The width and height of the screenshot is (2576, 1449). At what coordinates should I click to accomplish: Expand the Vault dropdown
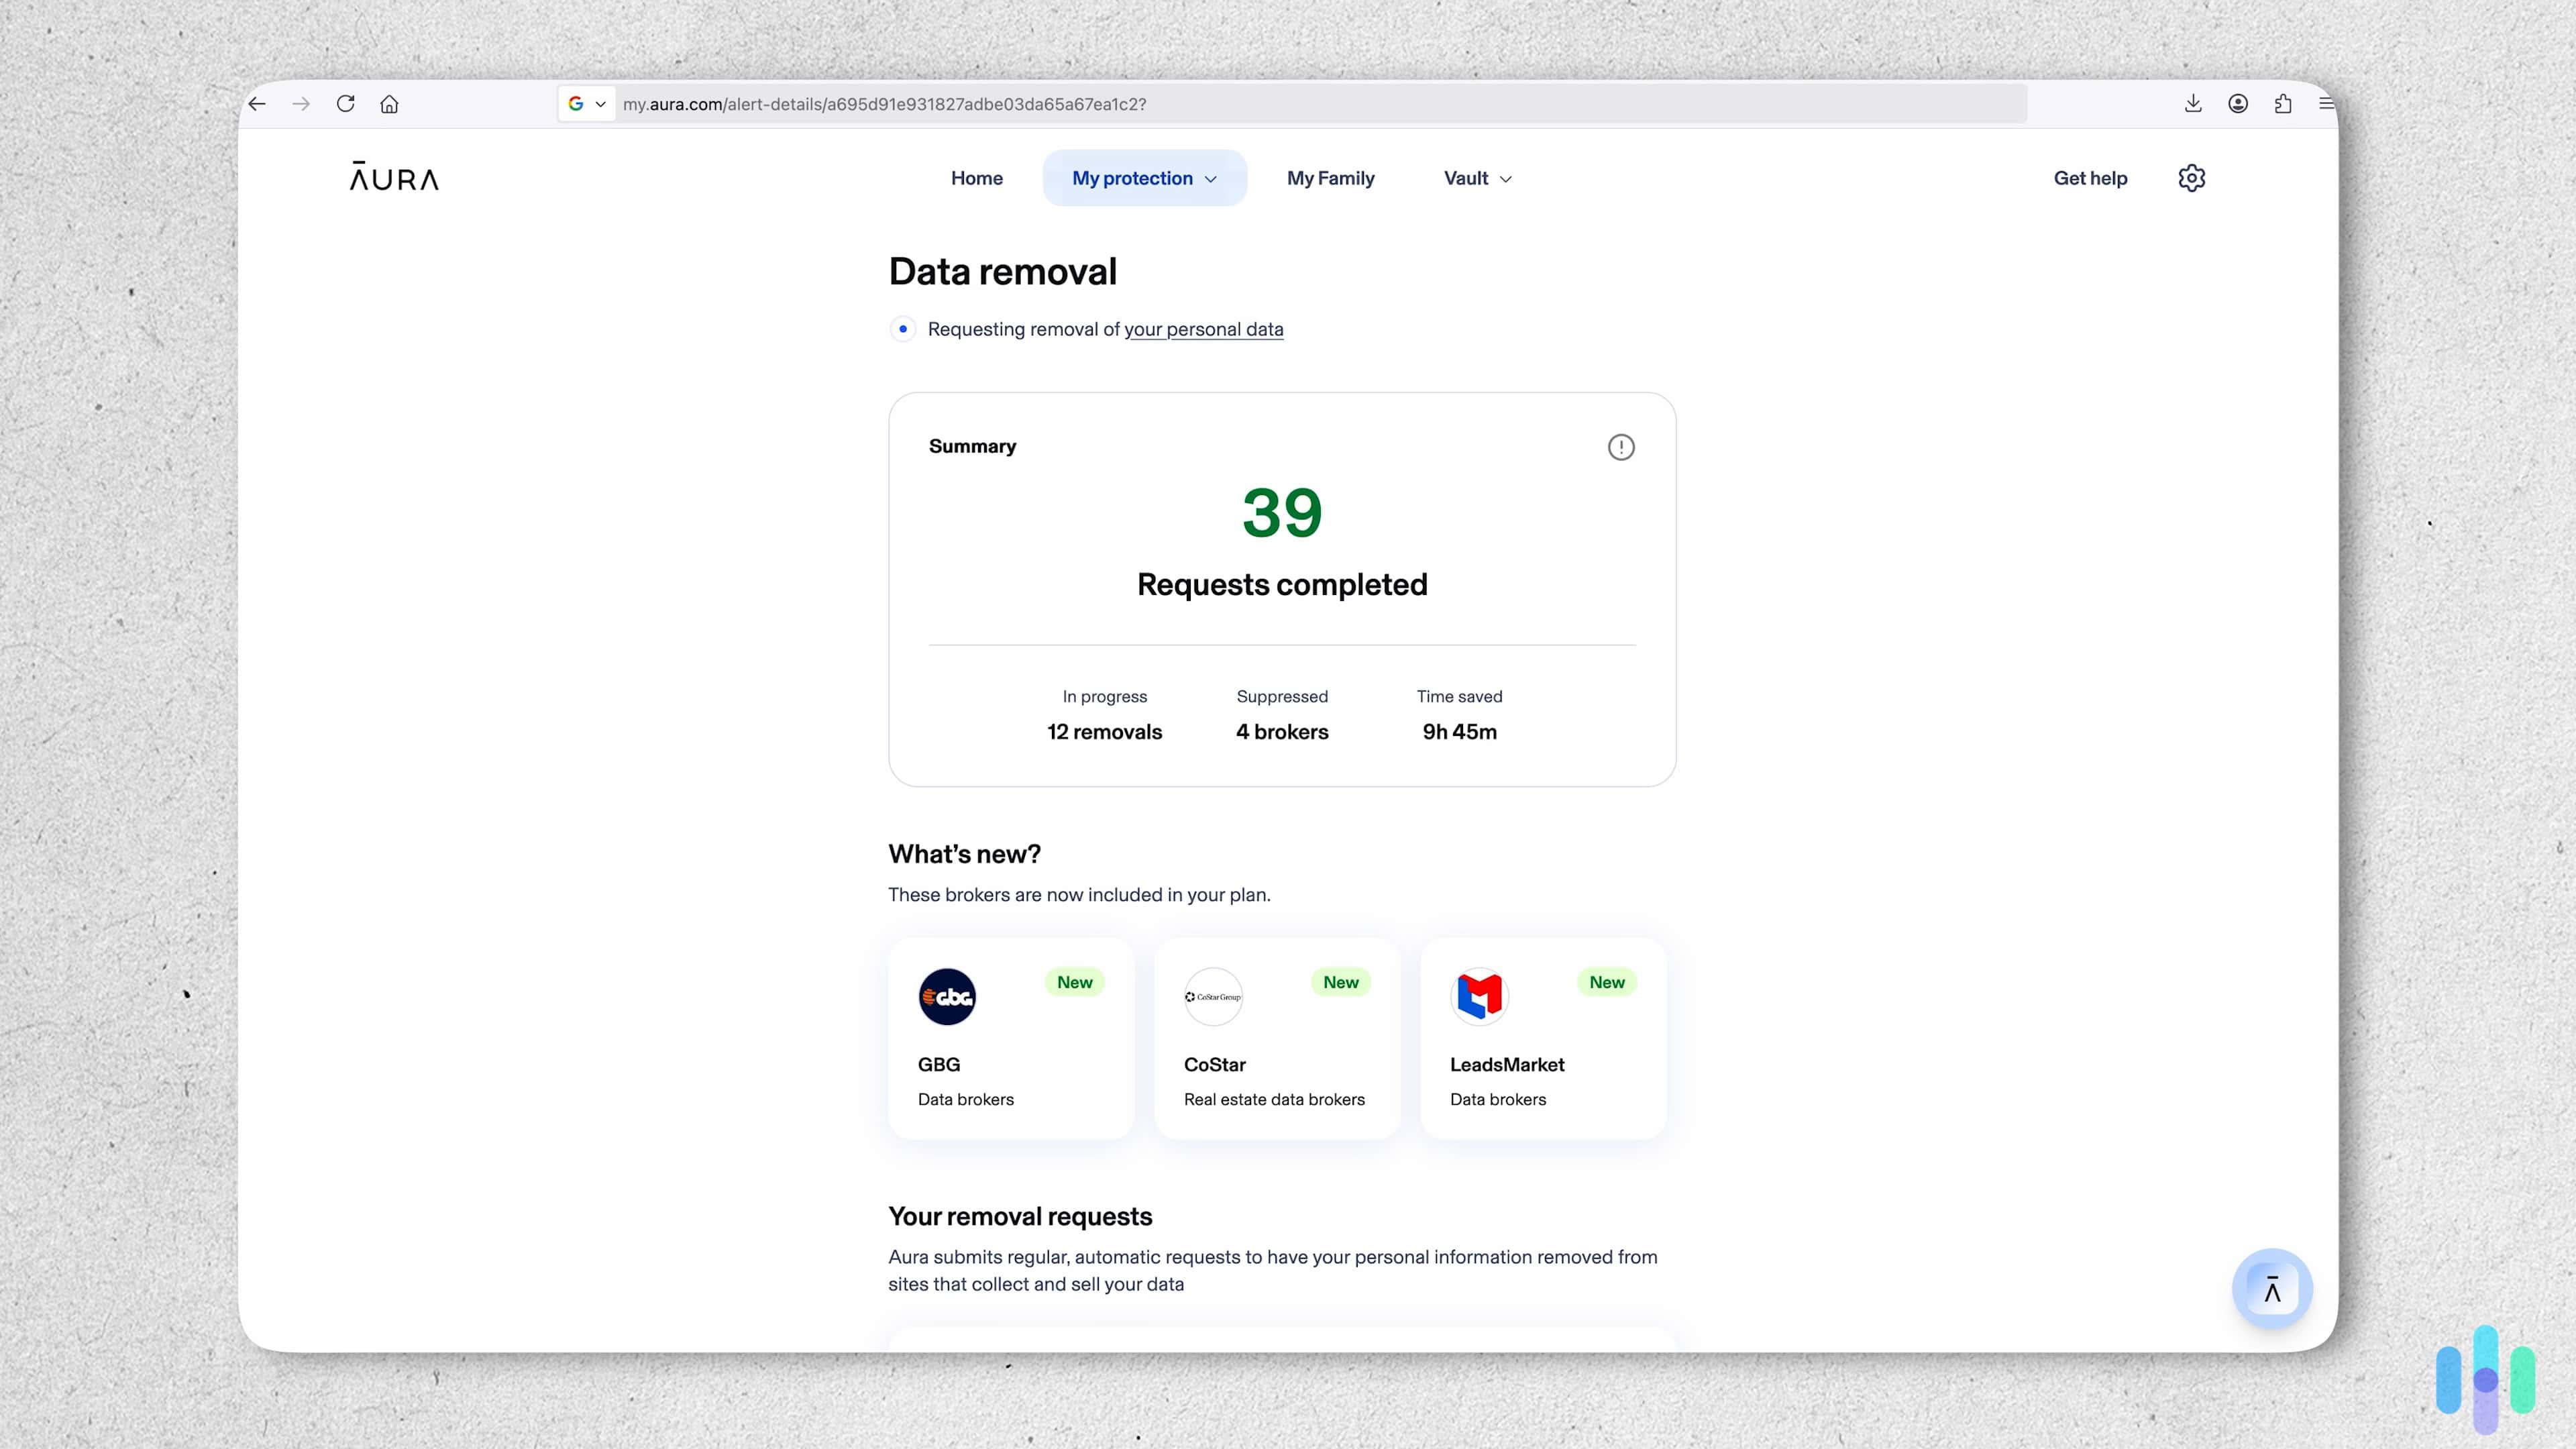1477,177
